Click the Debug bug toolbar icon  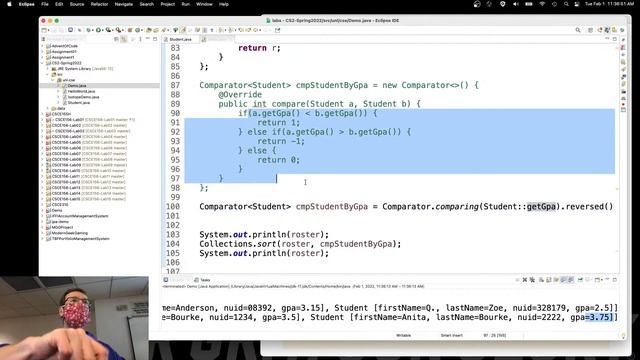tap(89, 30)
